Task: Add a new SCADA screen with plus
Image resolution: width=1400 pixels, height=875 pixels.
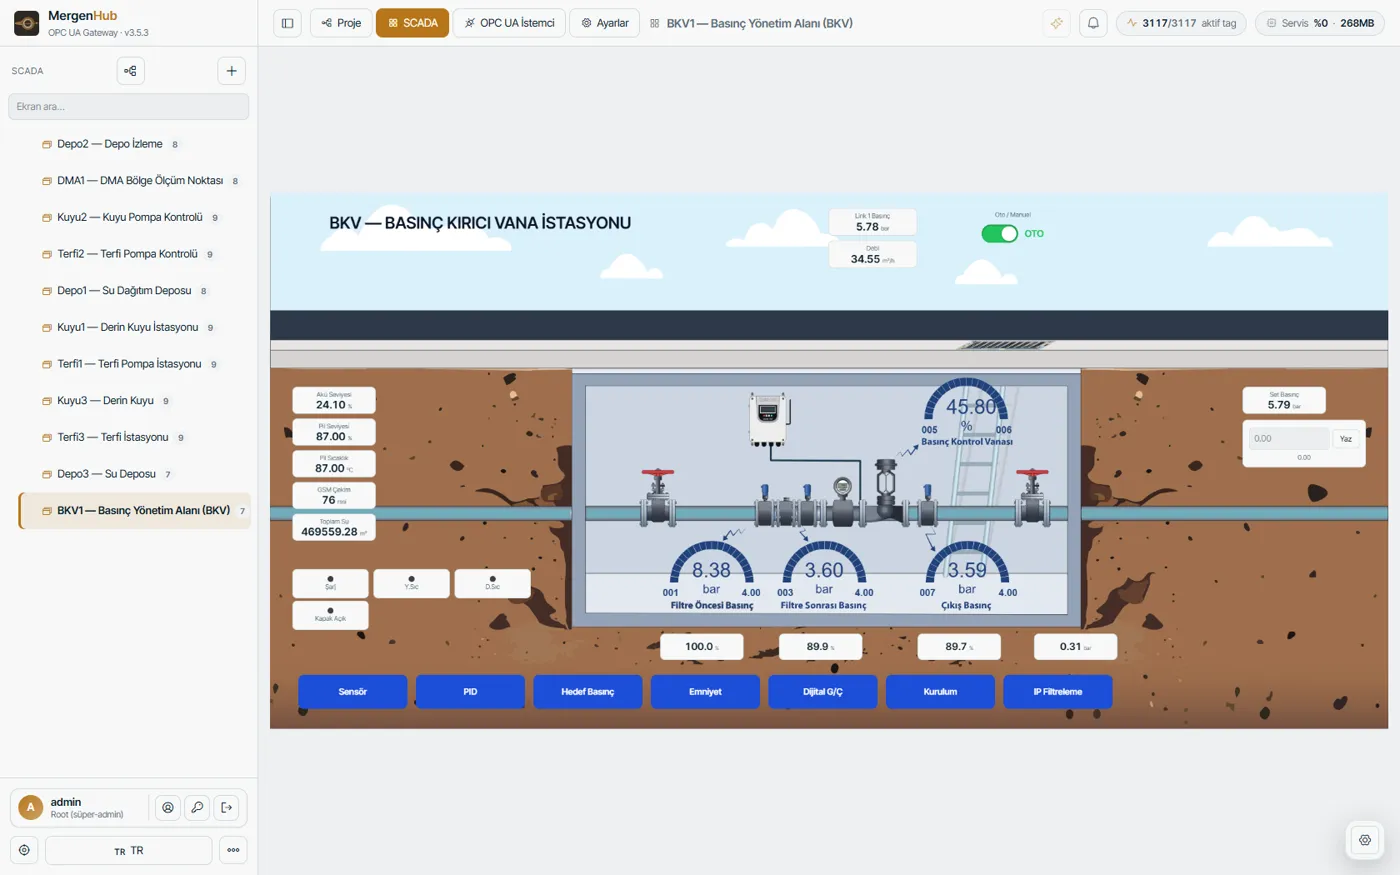Action: [x=231, y=71]
